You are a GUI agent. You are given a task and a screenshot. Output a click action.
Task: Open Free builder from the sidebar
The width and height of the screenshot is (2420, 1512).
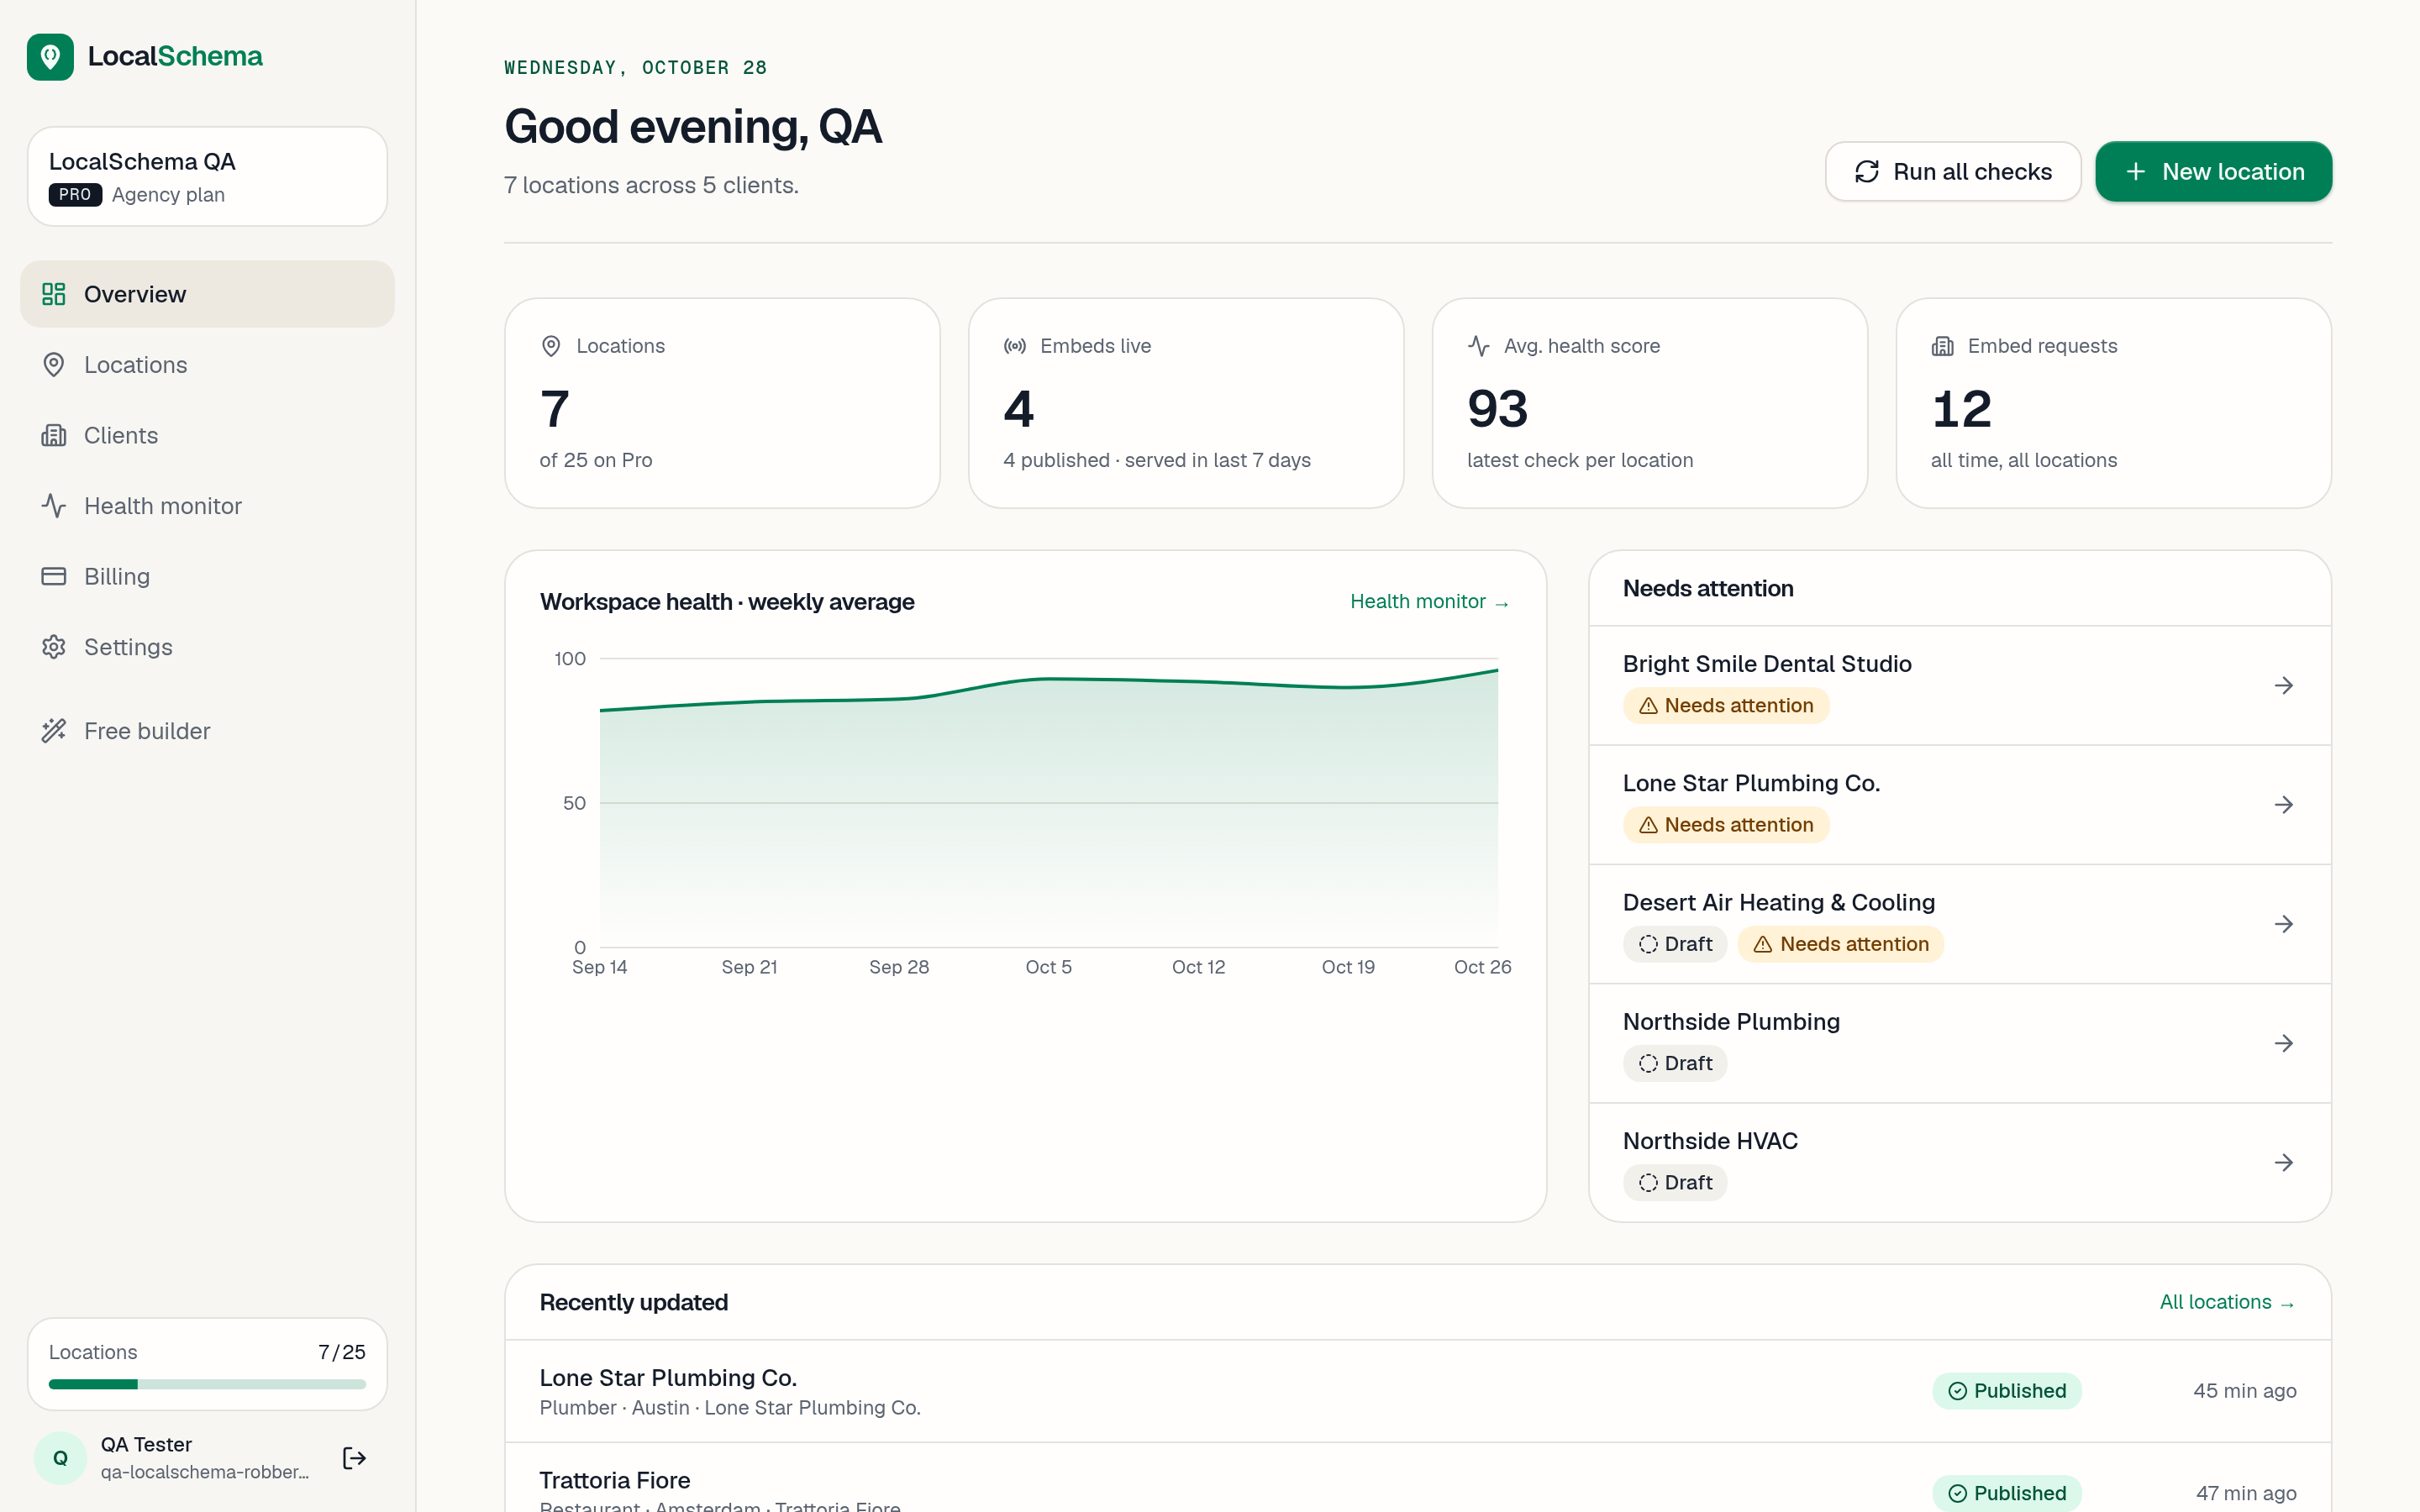tap(207, 731)
